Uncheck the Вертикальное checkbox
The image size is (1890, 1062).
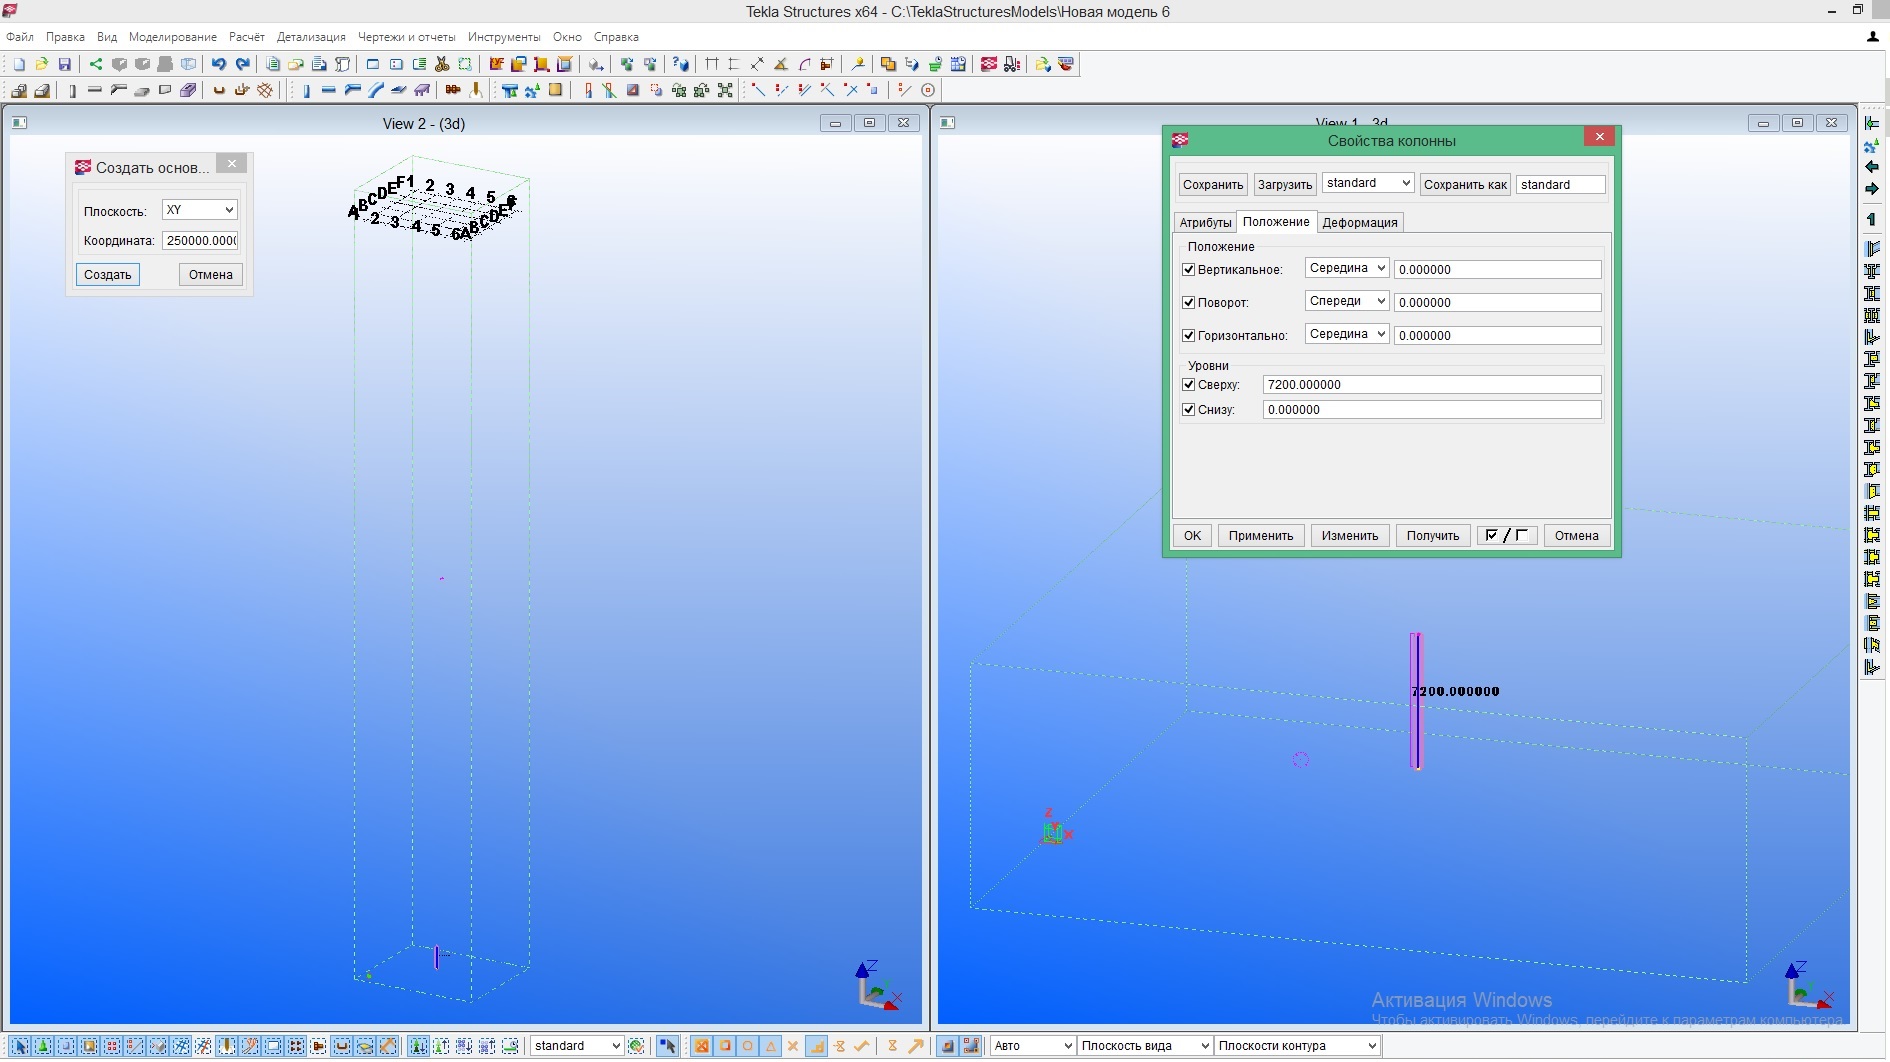(1189, 269)
